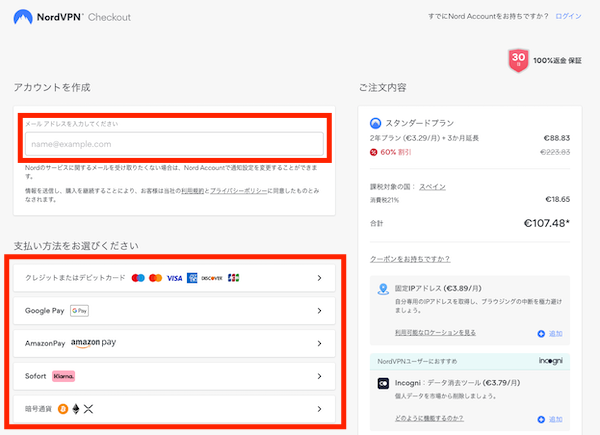This screenshot has width=600, height=435.
Task: Click the NordVPNユーザーにおすすめ banner text
Action: coord(417,361)
